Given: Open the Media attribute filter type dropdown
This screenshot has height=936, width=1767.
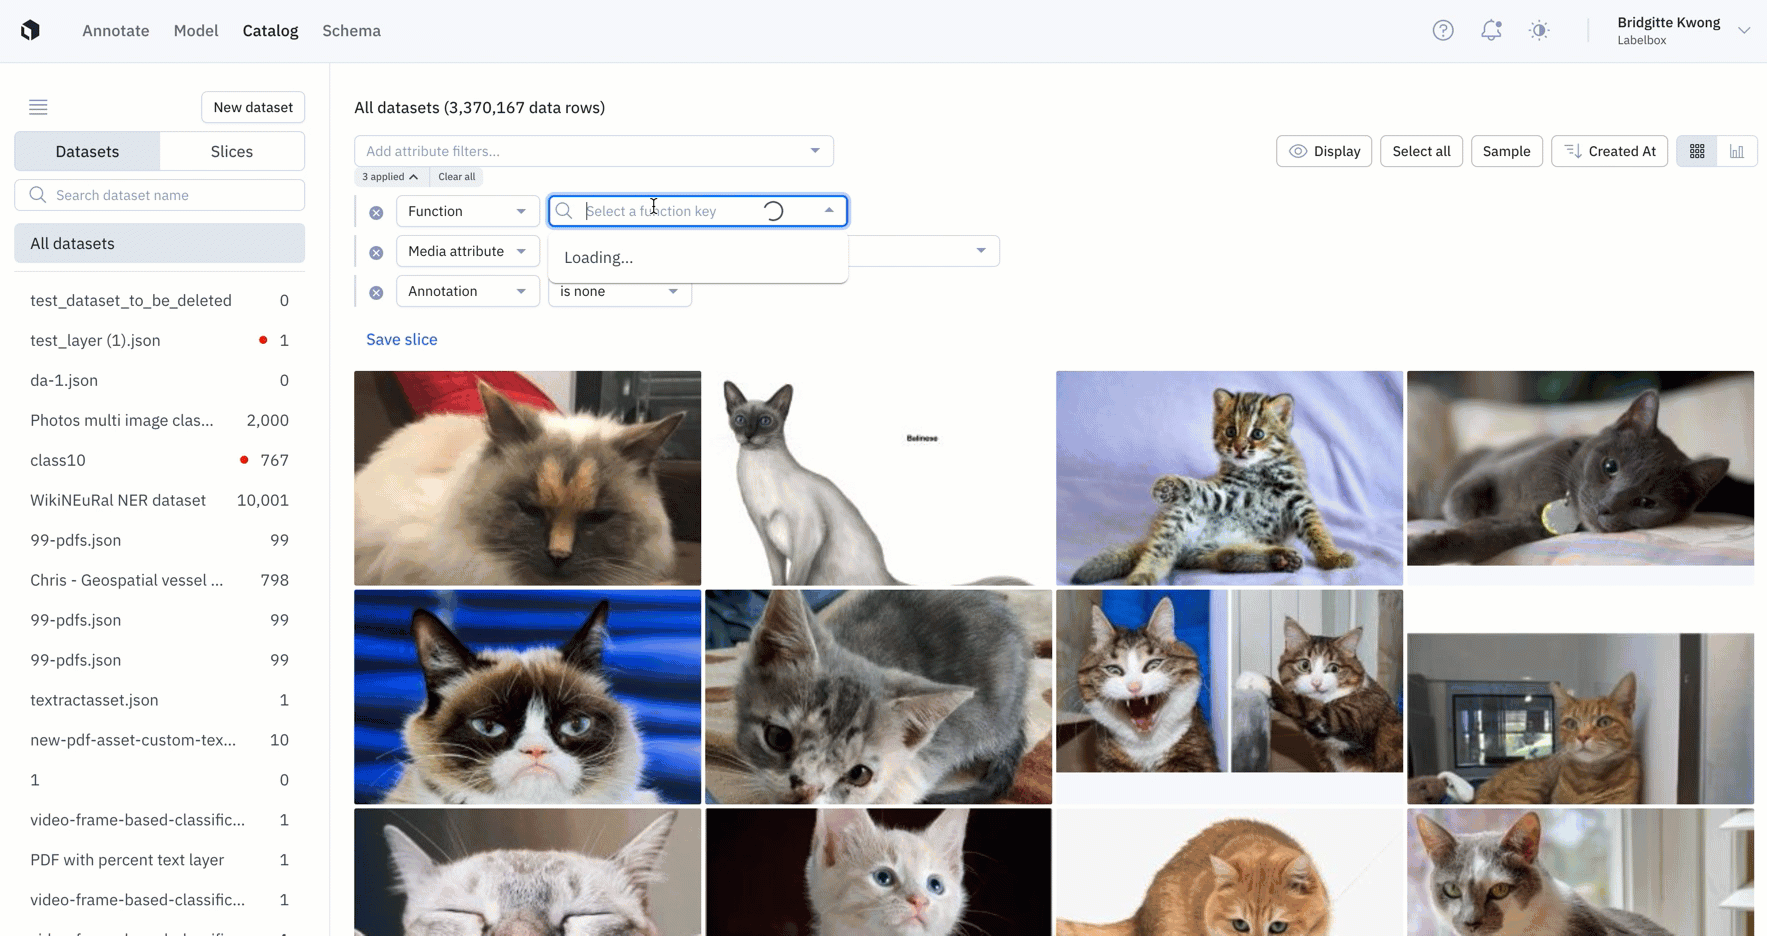Looking at the screenshot, I should [468, 251].
